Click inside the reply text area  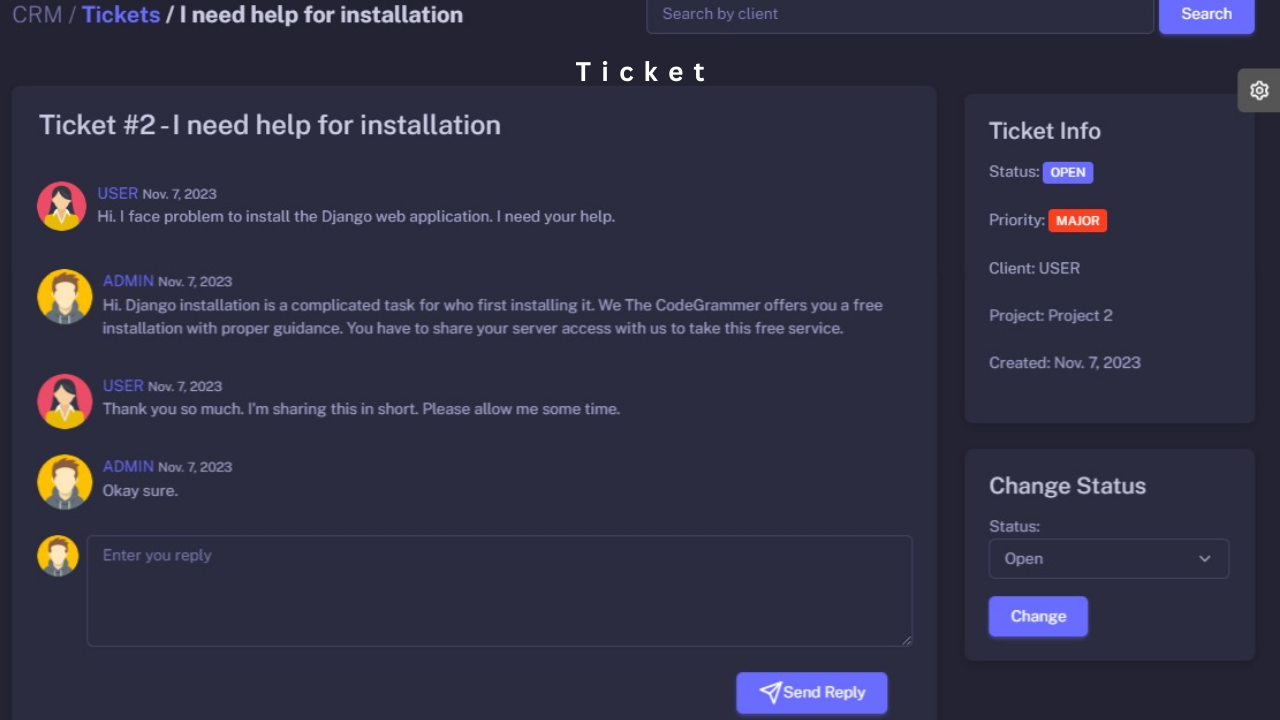point(499,590)
